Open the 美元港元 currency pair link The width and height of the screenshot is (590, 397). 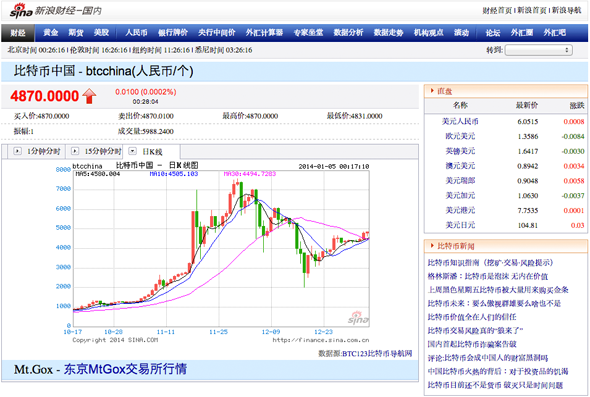[x=460, y=210]
